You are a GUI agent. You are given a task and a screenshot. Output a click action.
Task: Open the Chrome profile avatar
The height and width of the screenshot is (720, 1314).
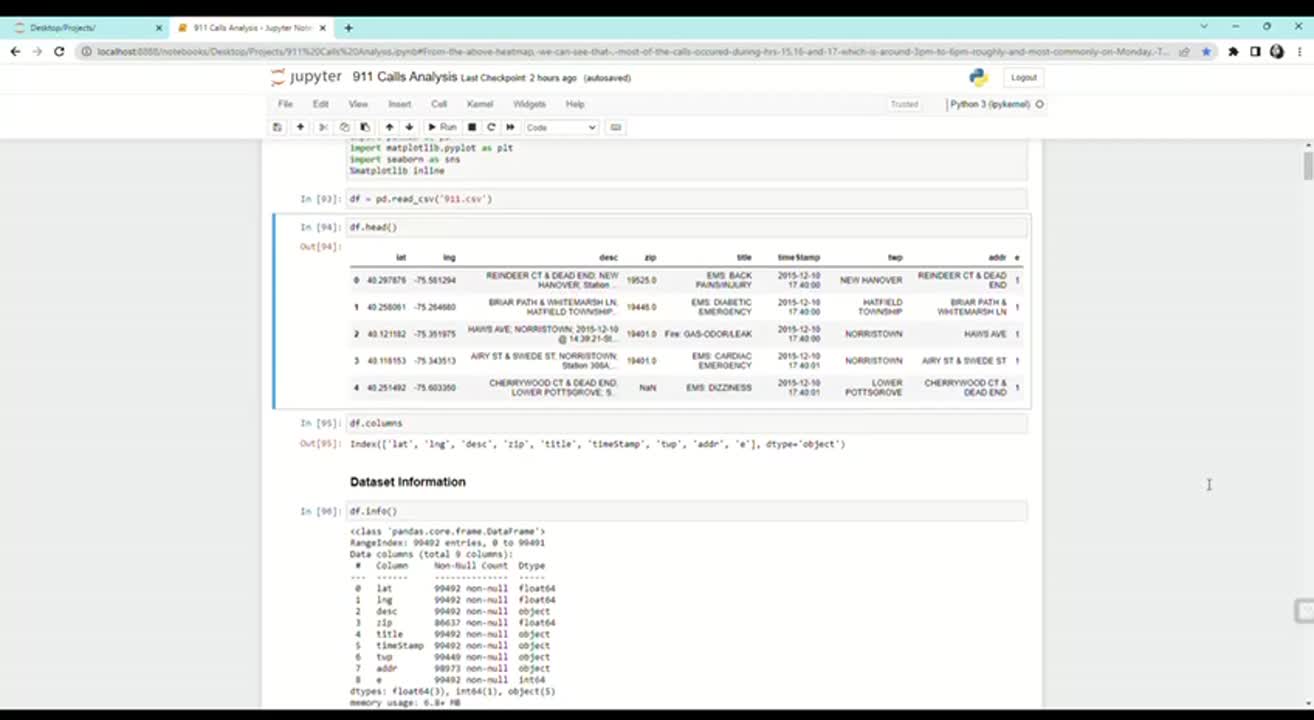click(1276, 52)
